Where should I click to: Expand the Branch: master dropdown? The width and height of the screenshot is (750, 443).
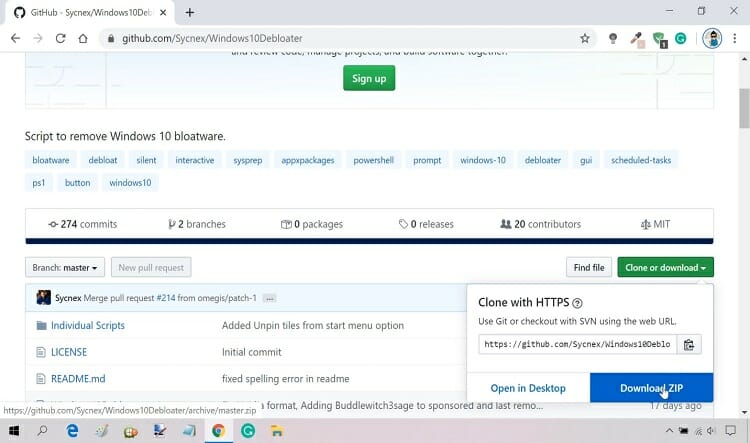(x=65, y=267)
